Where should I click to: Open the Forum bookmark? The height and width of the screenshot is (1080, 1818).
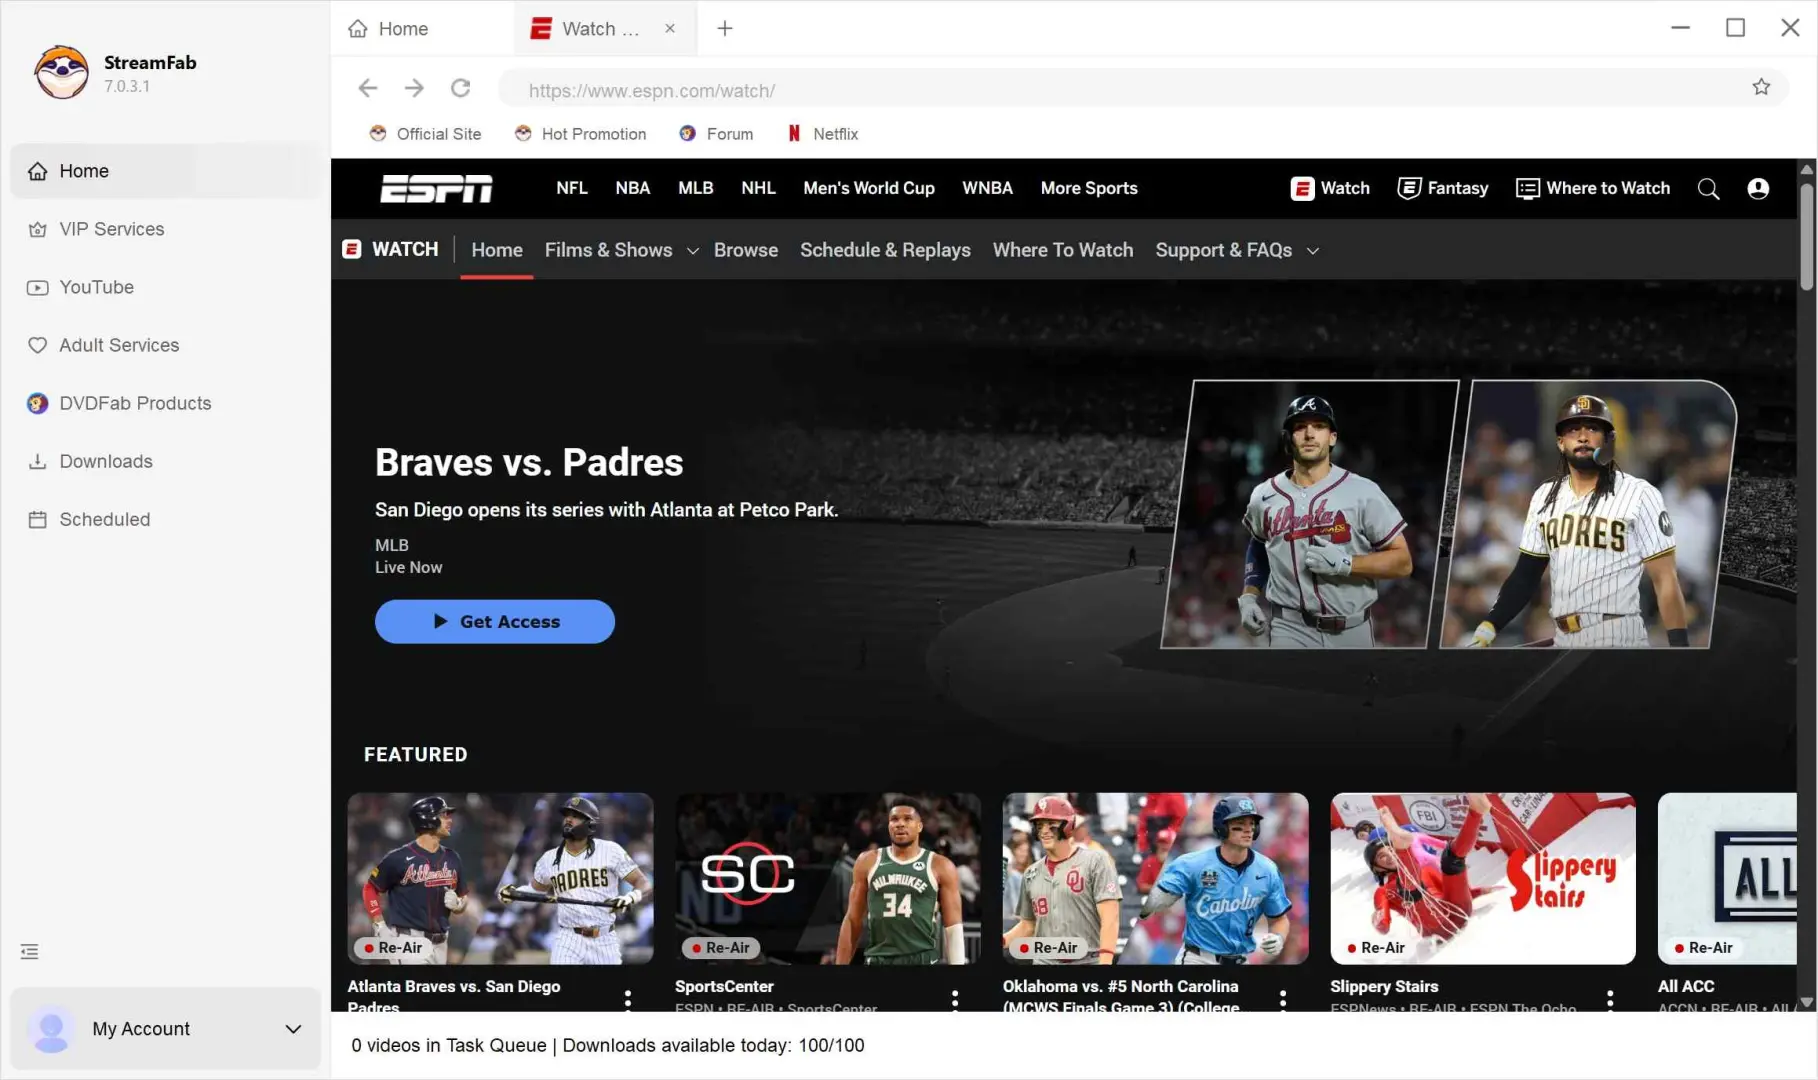click(x=716, y=134)
